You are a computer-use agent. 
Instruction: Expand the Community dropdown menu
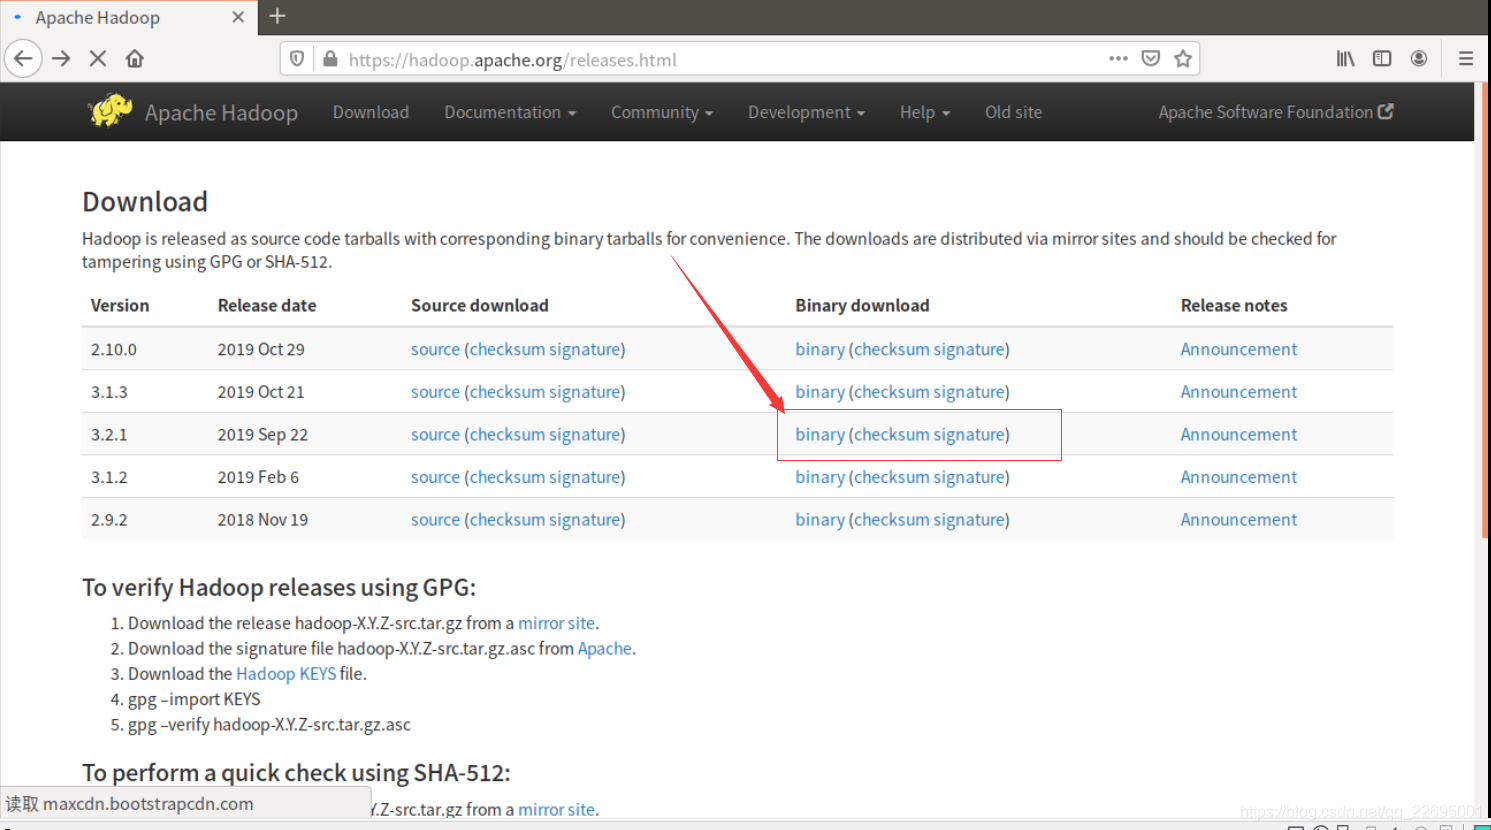click(x=662, y=112)
